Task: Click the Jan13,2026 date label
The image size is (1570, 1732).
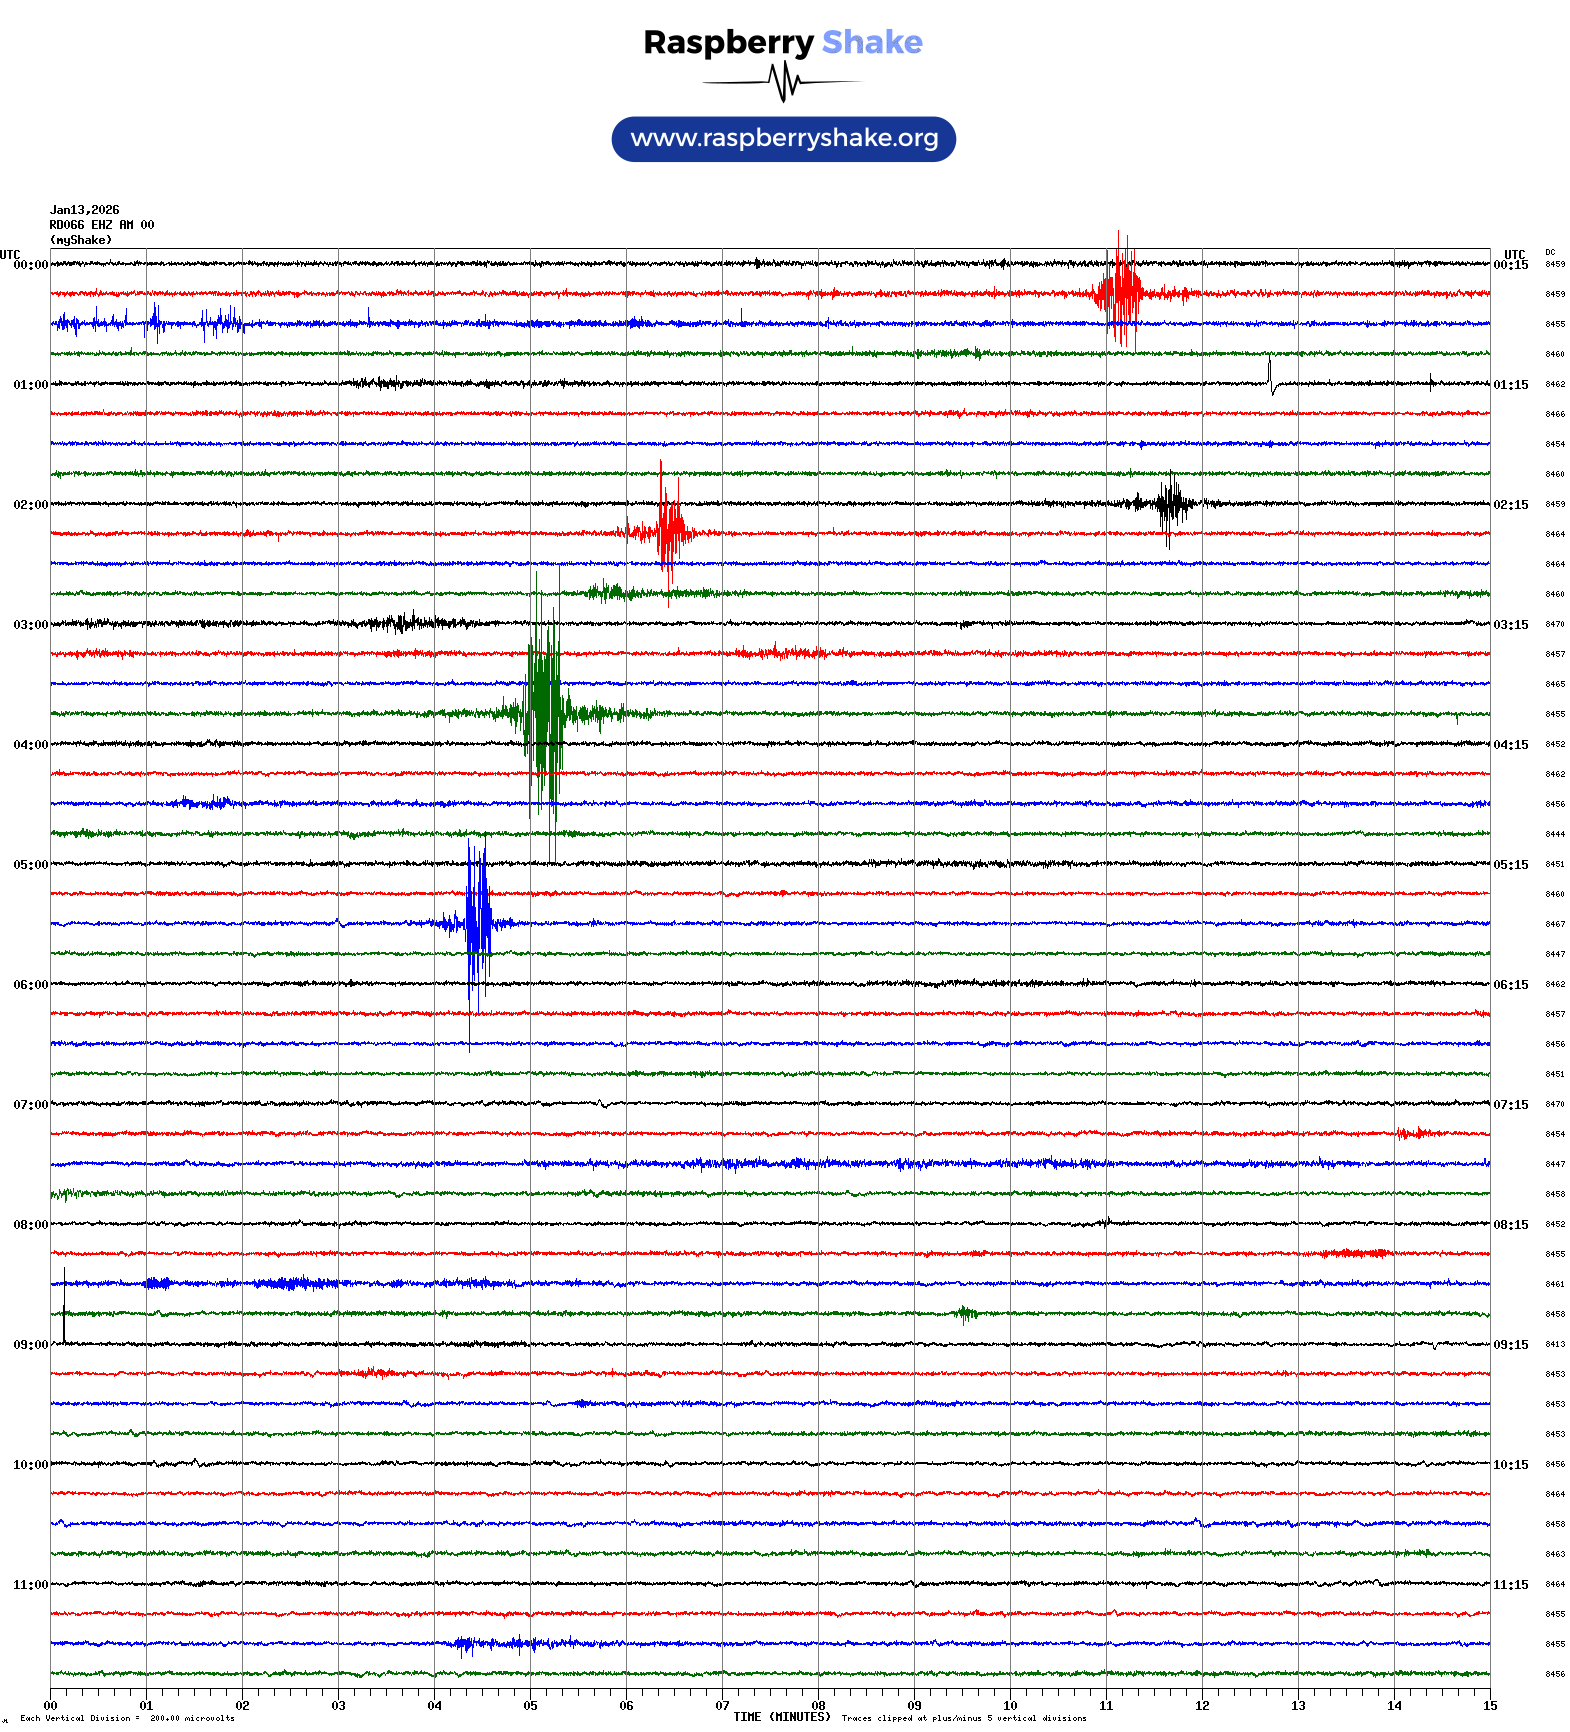Action: click(x=84, y=210)
